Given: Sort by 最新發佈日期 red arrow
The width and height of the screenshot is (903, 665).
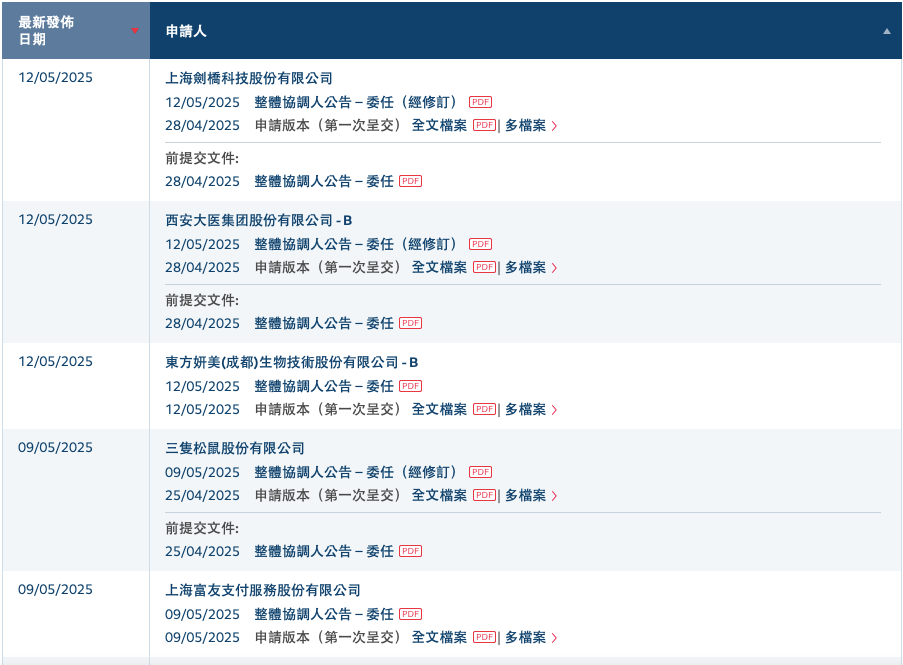Looking at the screenshot, I should [x=135, y=31].
